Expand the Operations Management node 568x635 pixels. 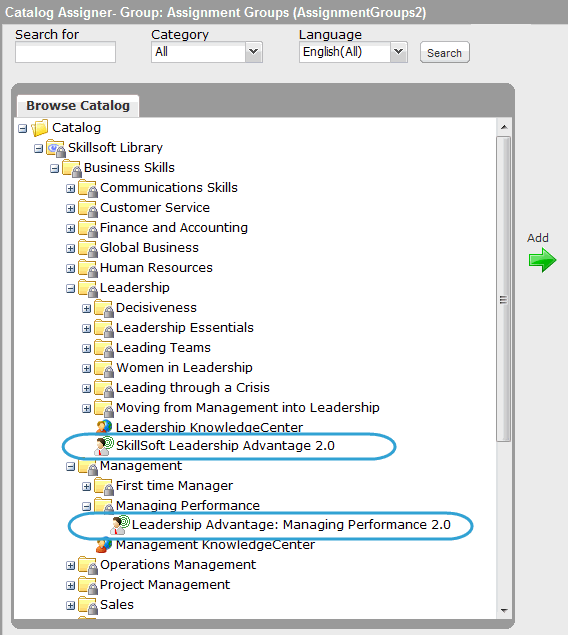pos(70,566)
